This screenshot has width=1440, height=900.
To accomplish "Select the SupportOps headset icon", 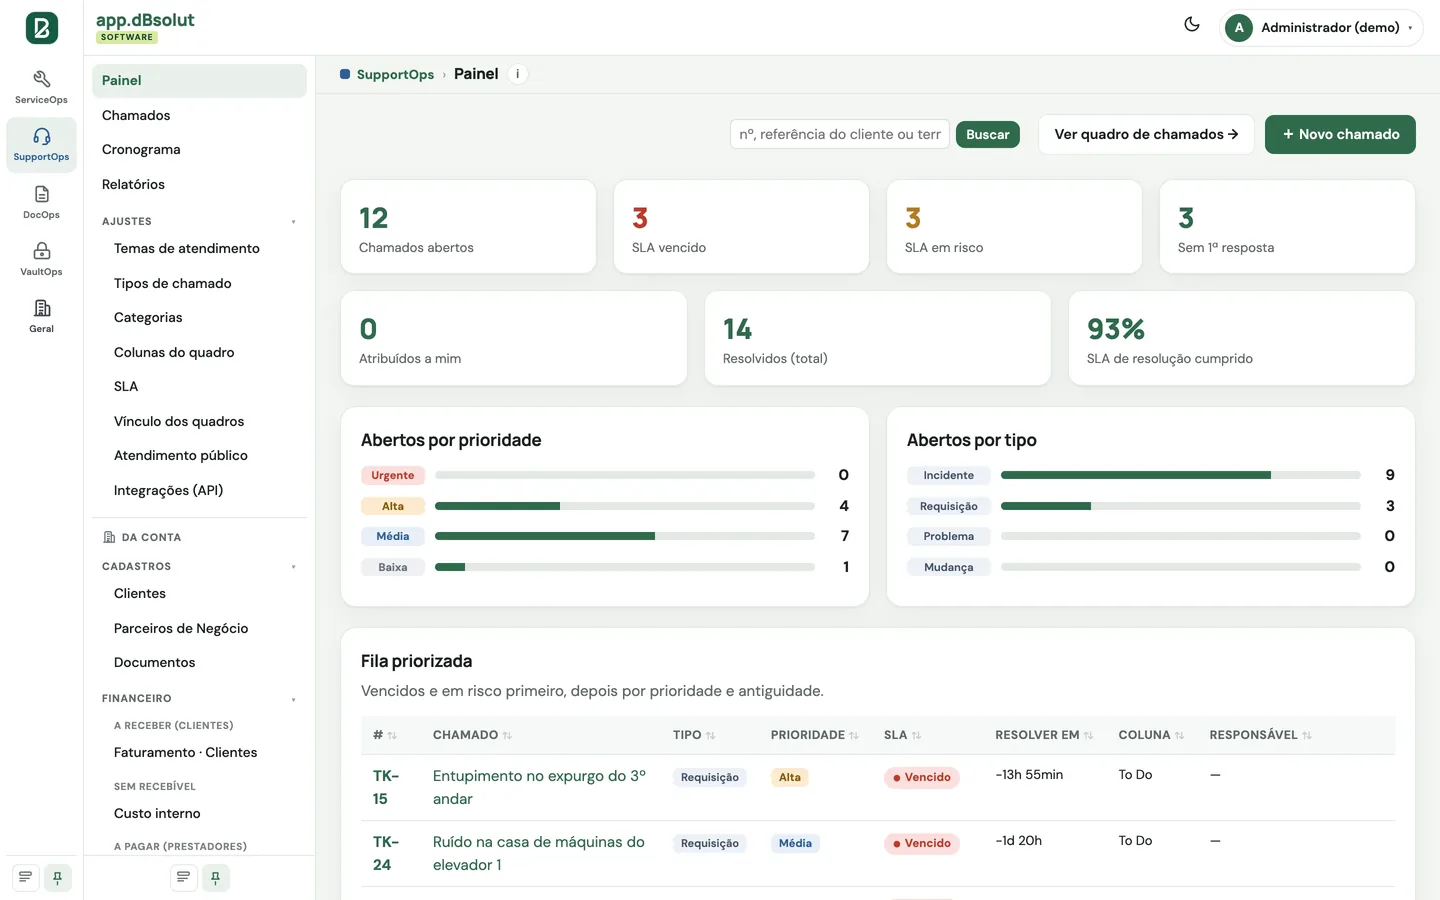I will [41, 137].
